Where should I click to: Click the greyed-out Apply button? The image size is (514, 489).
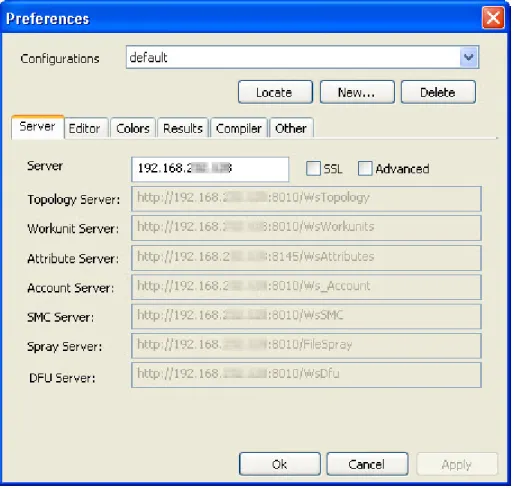(x=457, y=464)
